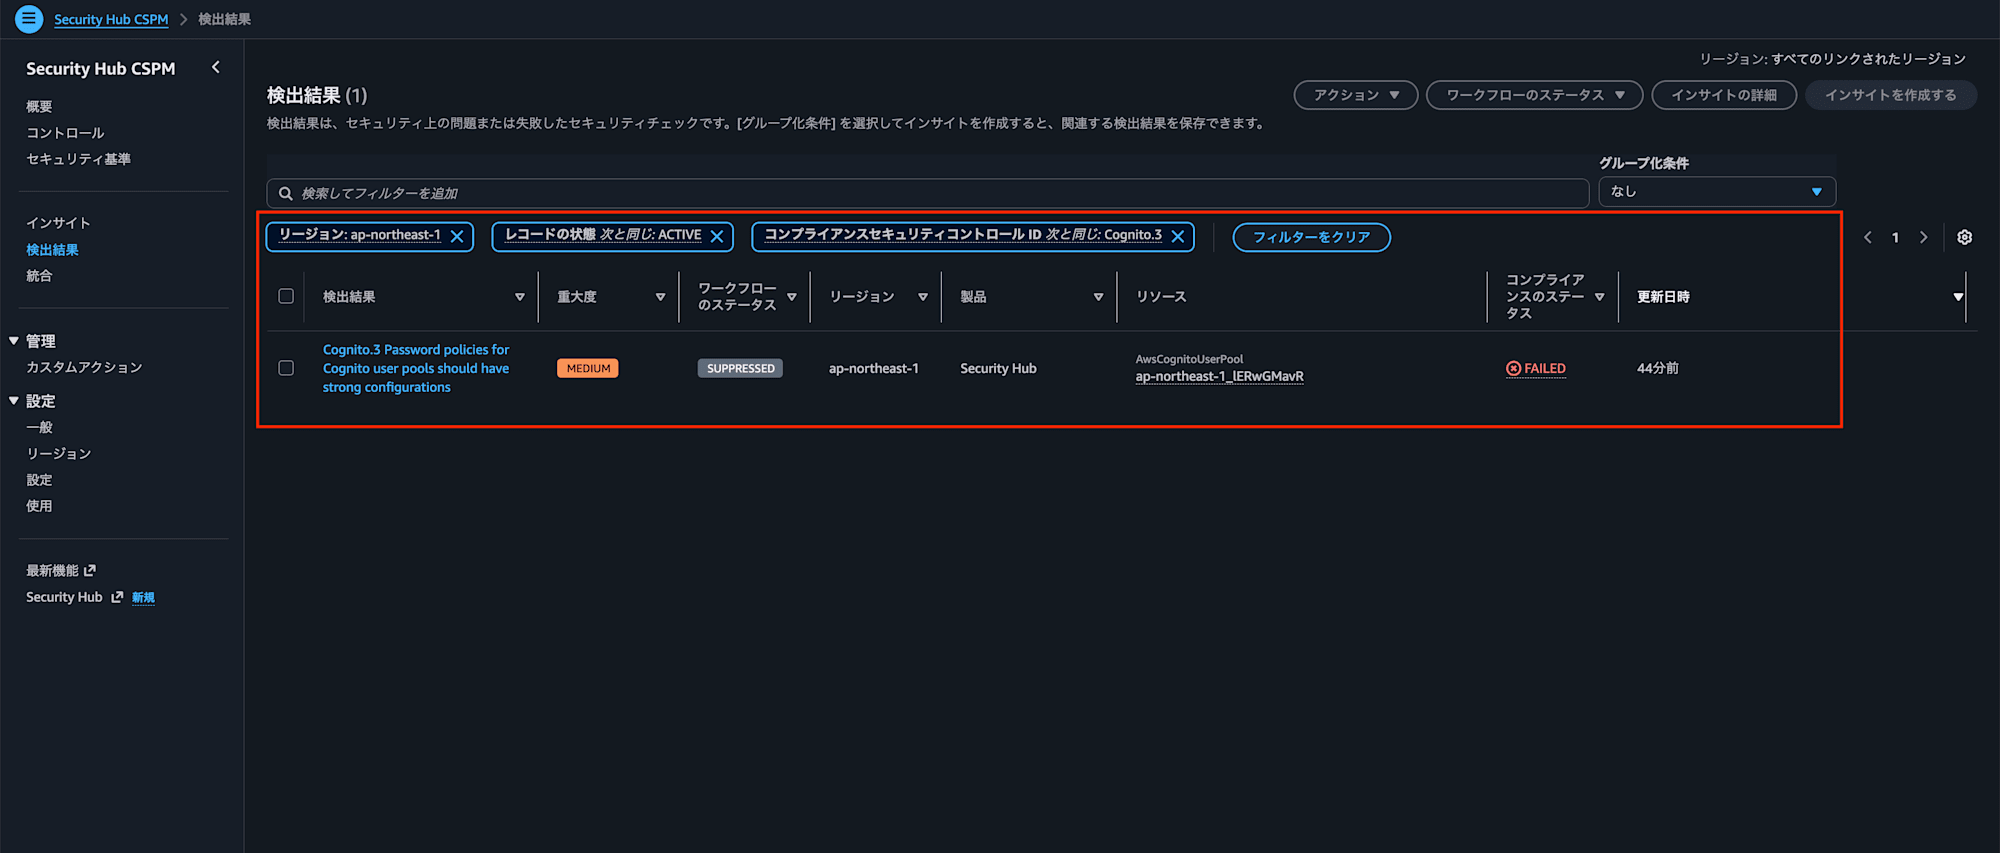Open 最新機能 external link icon
This screenshot has width=2000, height=853.
pyautogui.click(x=90, y=570)
